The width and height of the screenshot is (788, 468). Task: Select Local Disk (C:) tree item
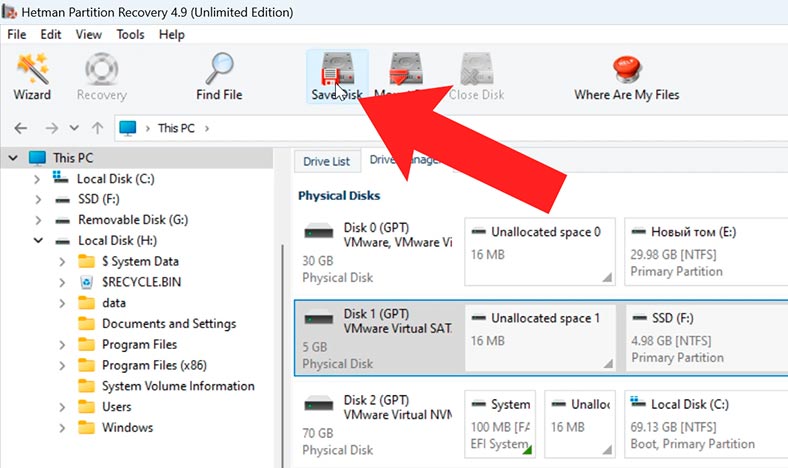click(x=116, y=179)
